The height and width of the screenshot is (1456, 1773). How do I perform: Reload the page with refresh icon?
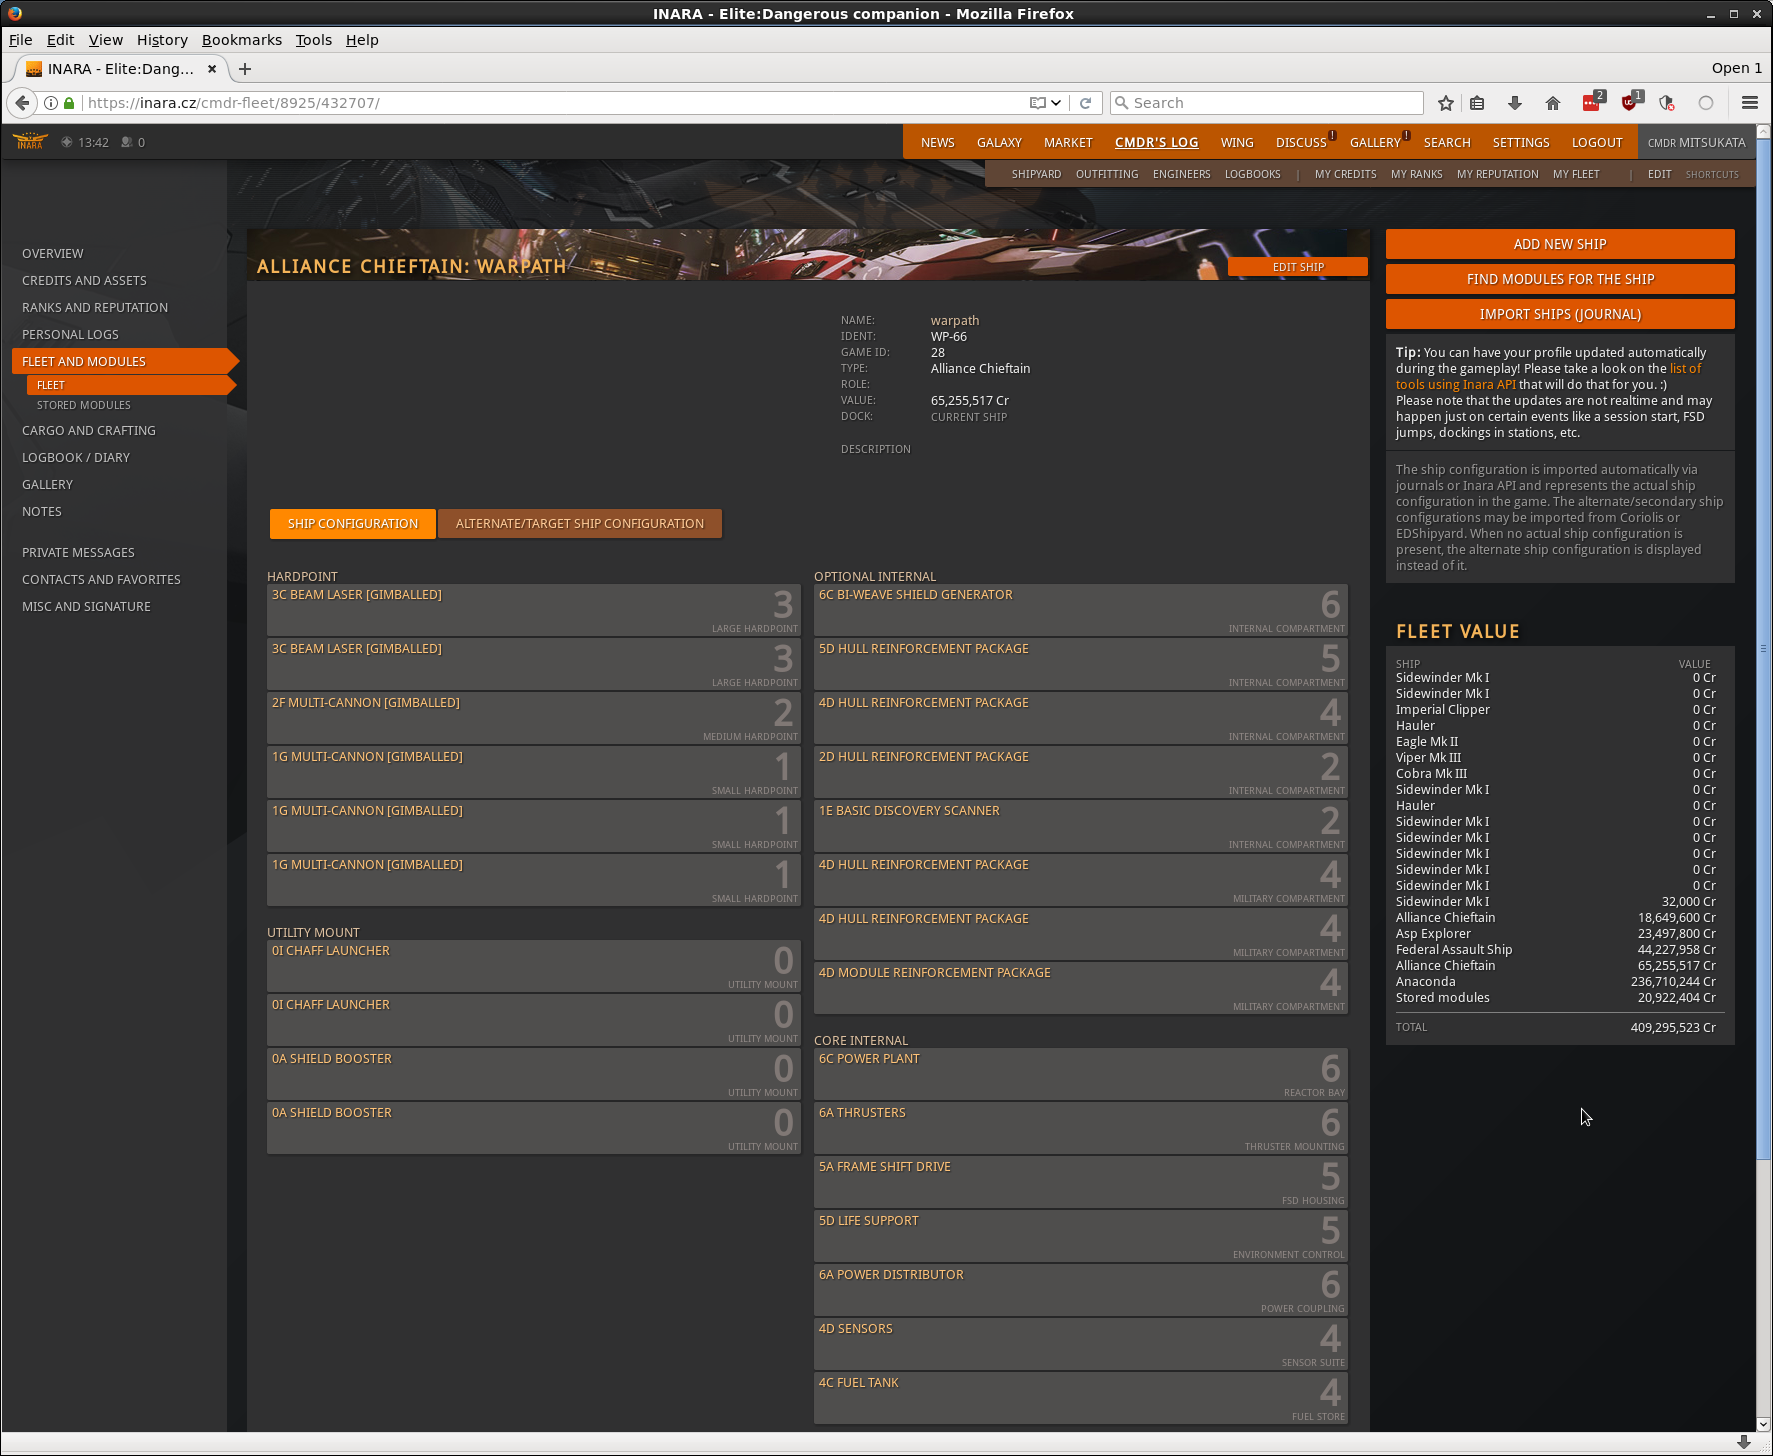click(1085, 103)
